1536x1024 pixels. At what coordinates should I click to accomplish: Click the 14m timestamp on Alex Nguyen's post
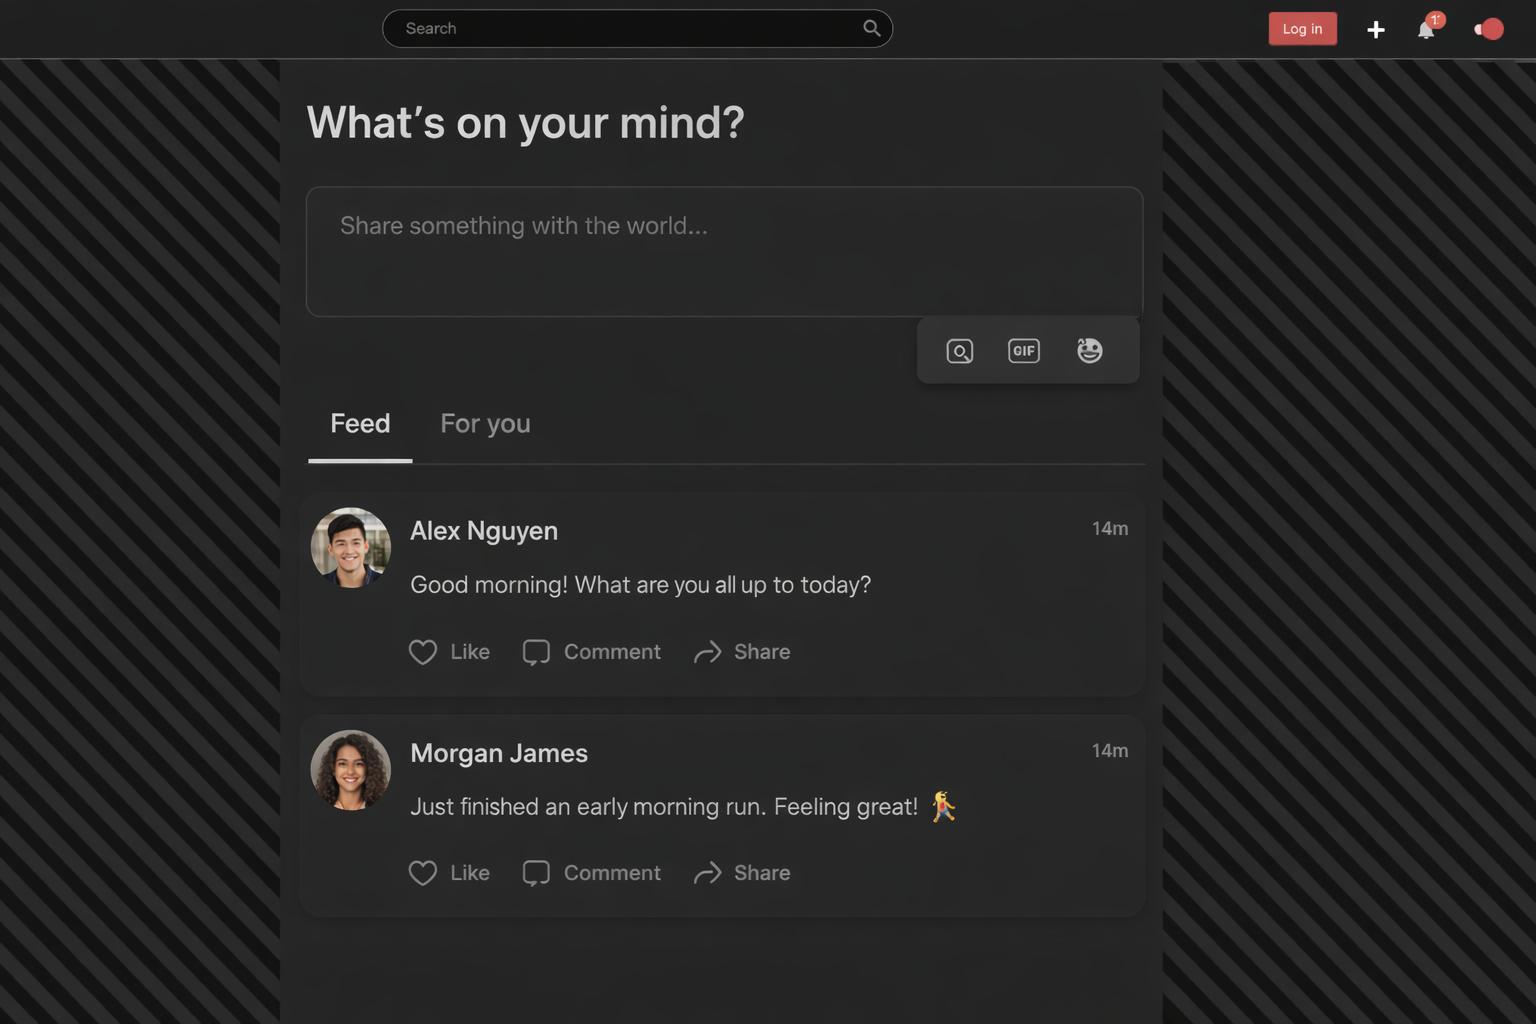click(1110, 528)
